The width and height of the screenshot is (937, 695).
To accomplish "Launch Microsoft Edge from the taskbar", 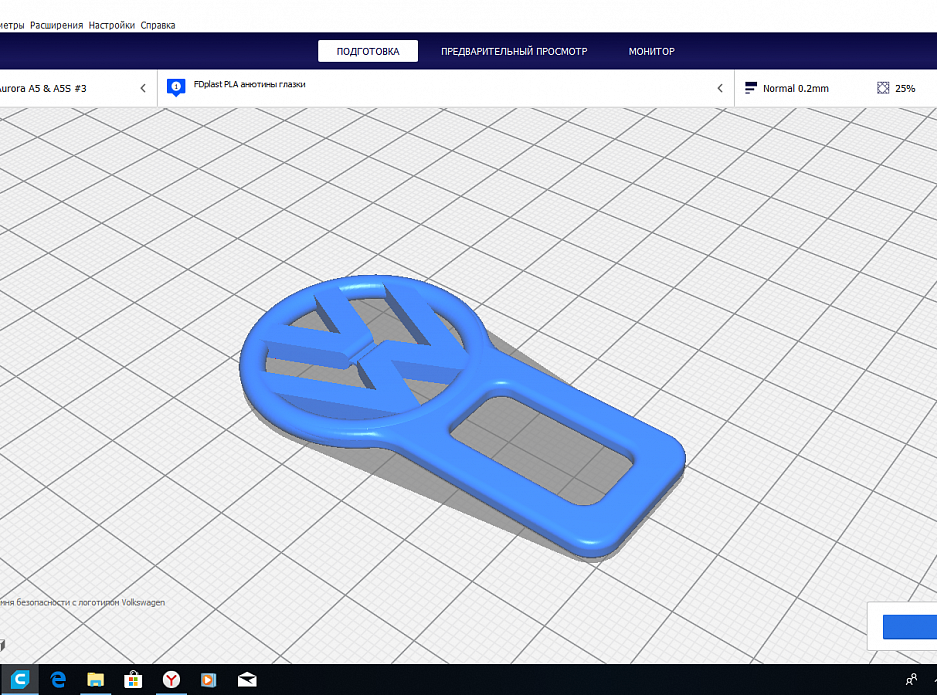I will click(x=58, y=679).
